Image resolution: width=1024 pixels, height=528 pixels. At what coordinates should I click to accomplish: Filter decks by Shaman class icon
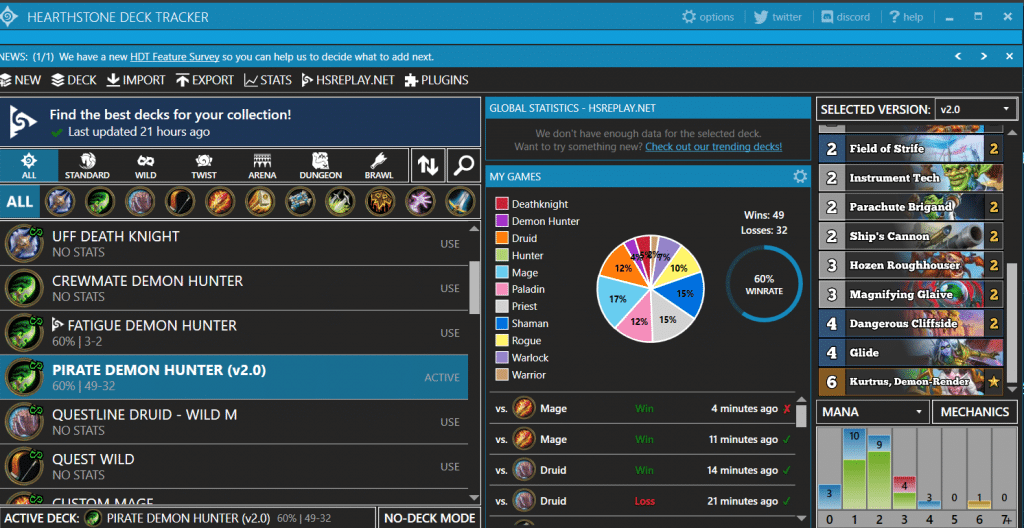point(379,201)
